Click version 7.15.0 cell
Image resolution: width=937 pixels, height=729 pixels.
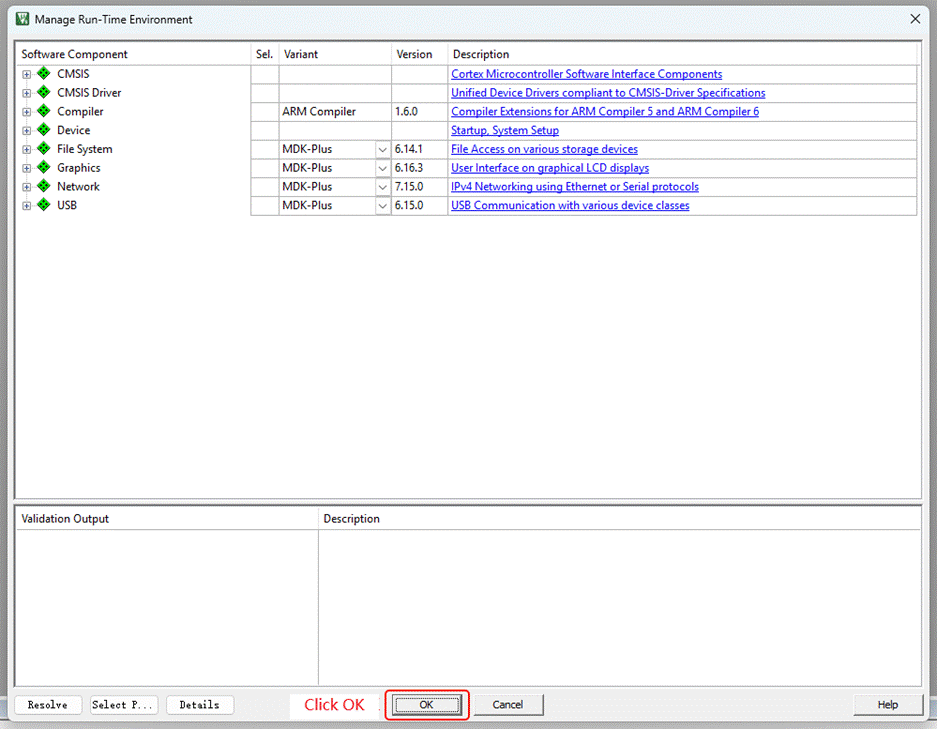[x=419, y=187]
